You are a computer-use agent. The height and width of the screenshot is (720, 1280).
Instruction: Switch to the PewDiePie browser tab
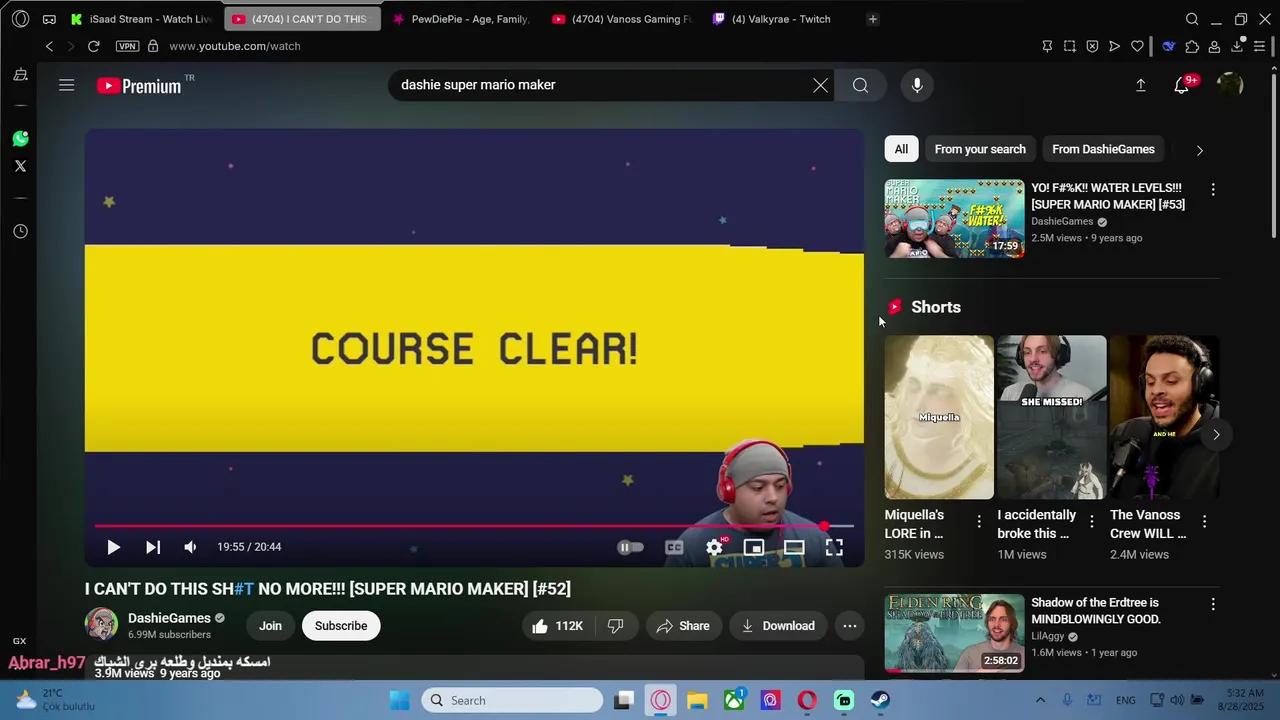tap(461, 19)
